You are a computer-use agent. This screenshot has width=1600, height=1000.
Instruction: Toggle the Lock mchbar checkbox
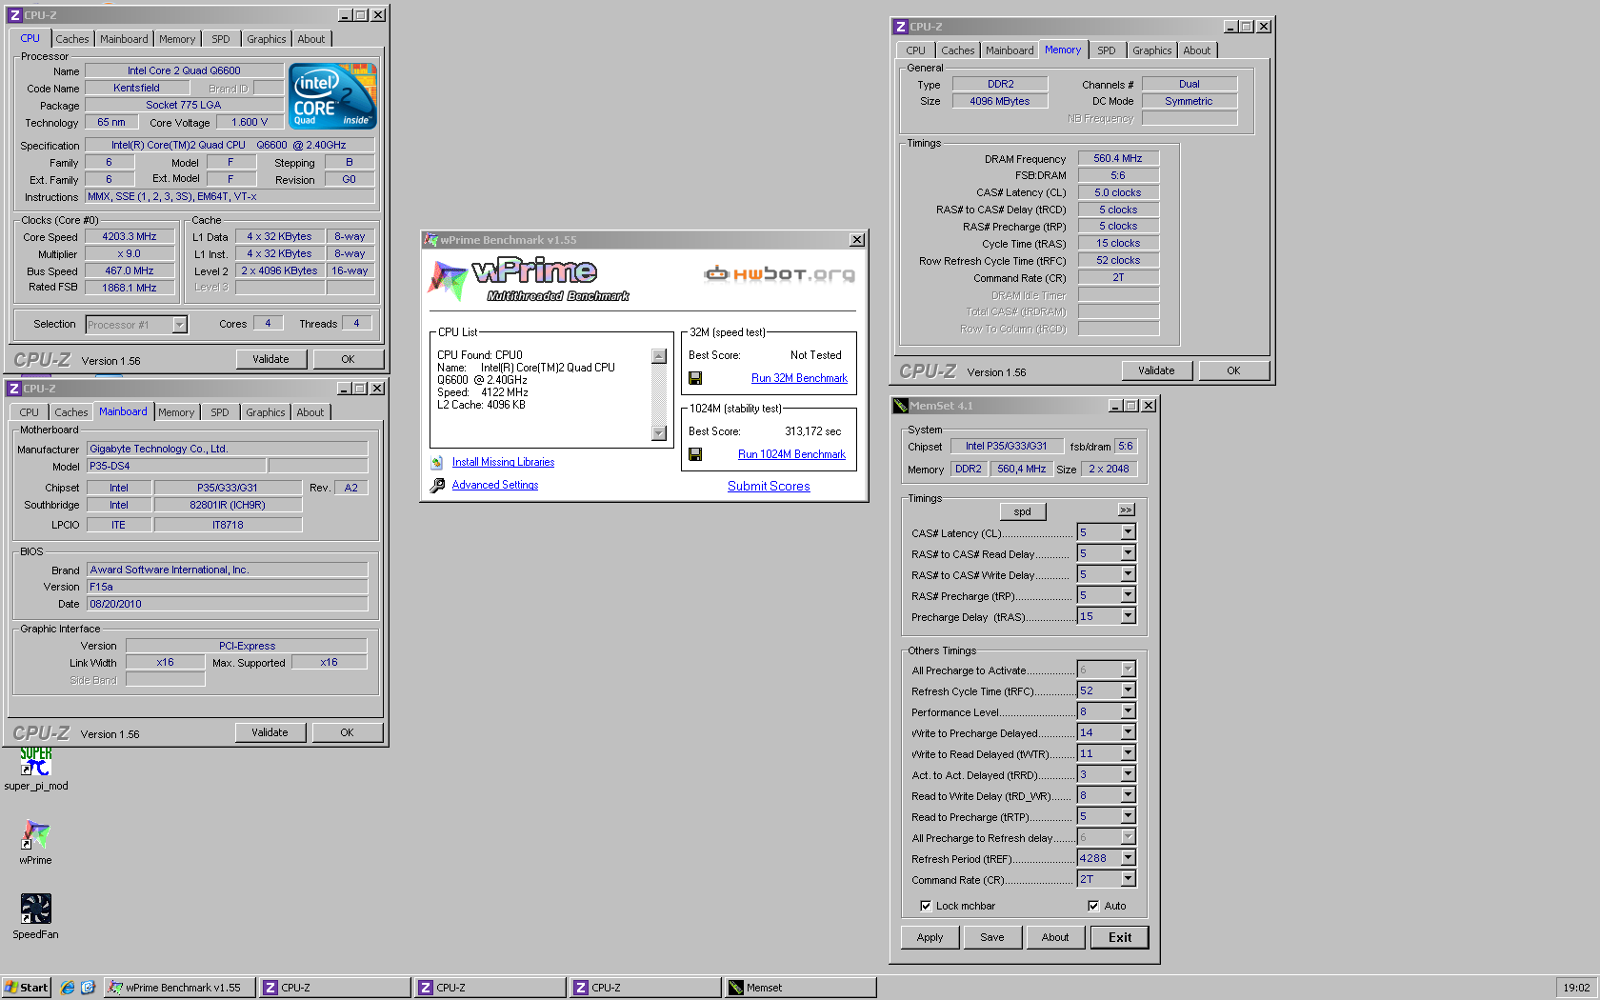tap(926, 906)
